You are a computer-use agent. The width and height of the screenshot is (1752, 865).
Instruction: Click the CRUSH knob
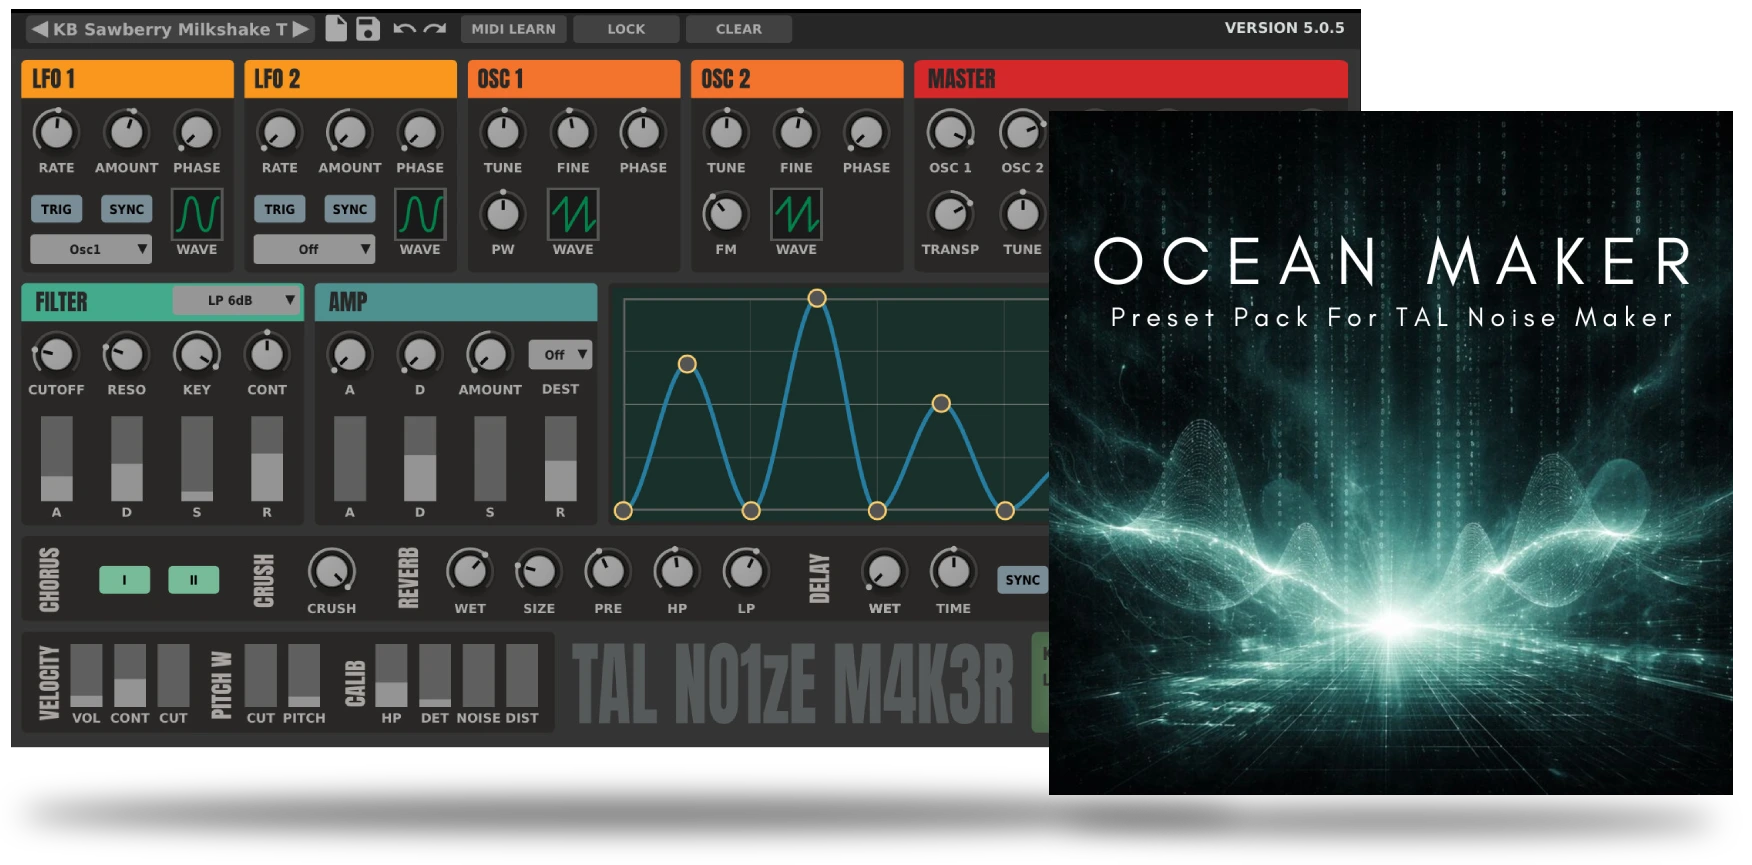coord(332,571)
